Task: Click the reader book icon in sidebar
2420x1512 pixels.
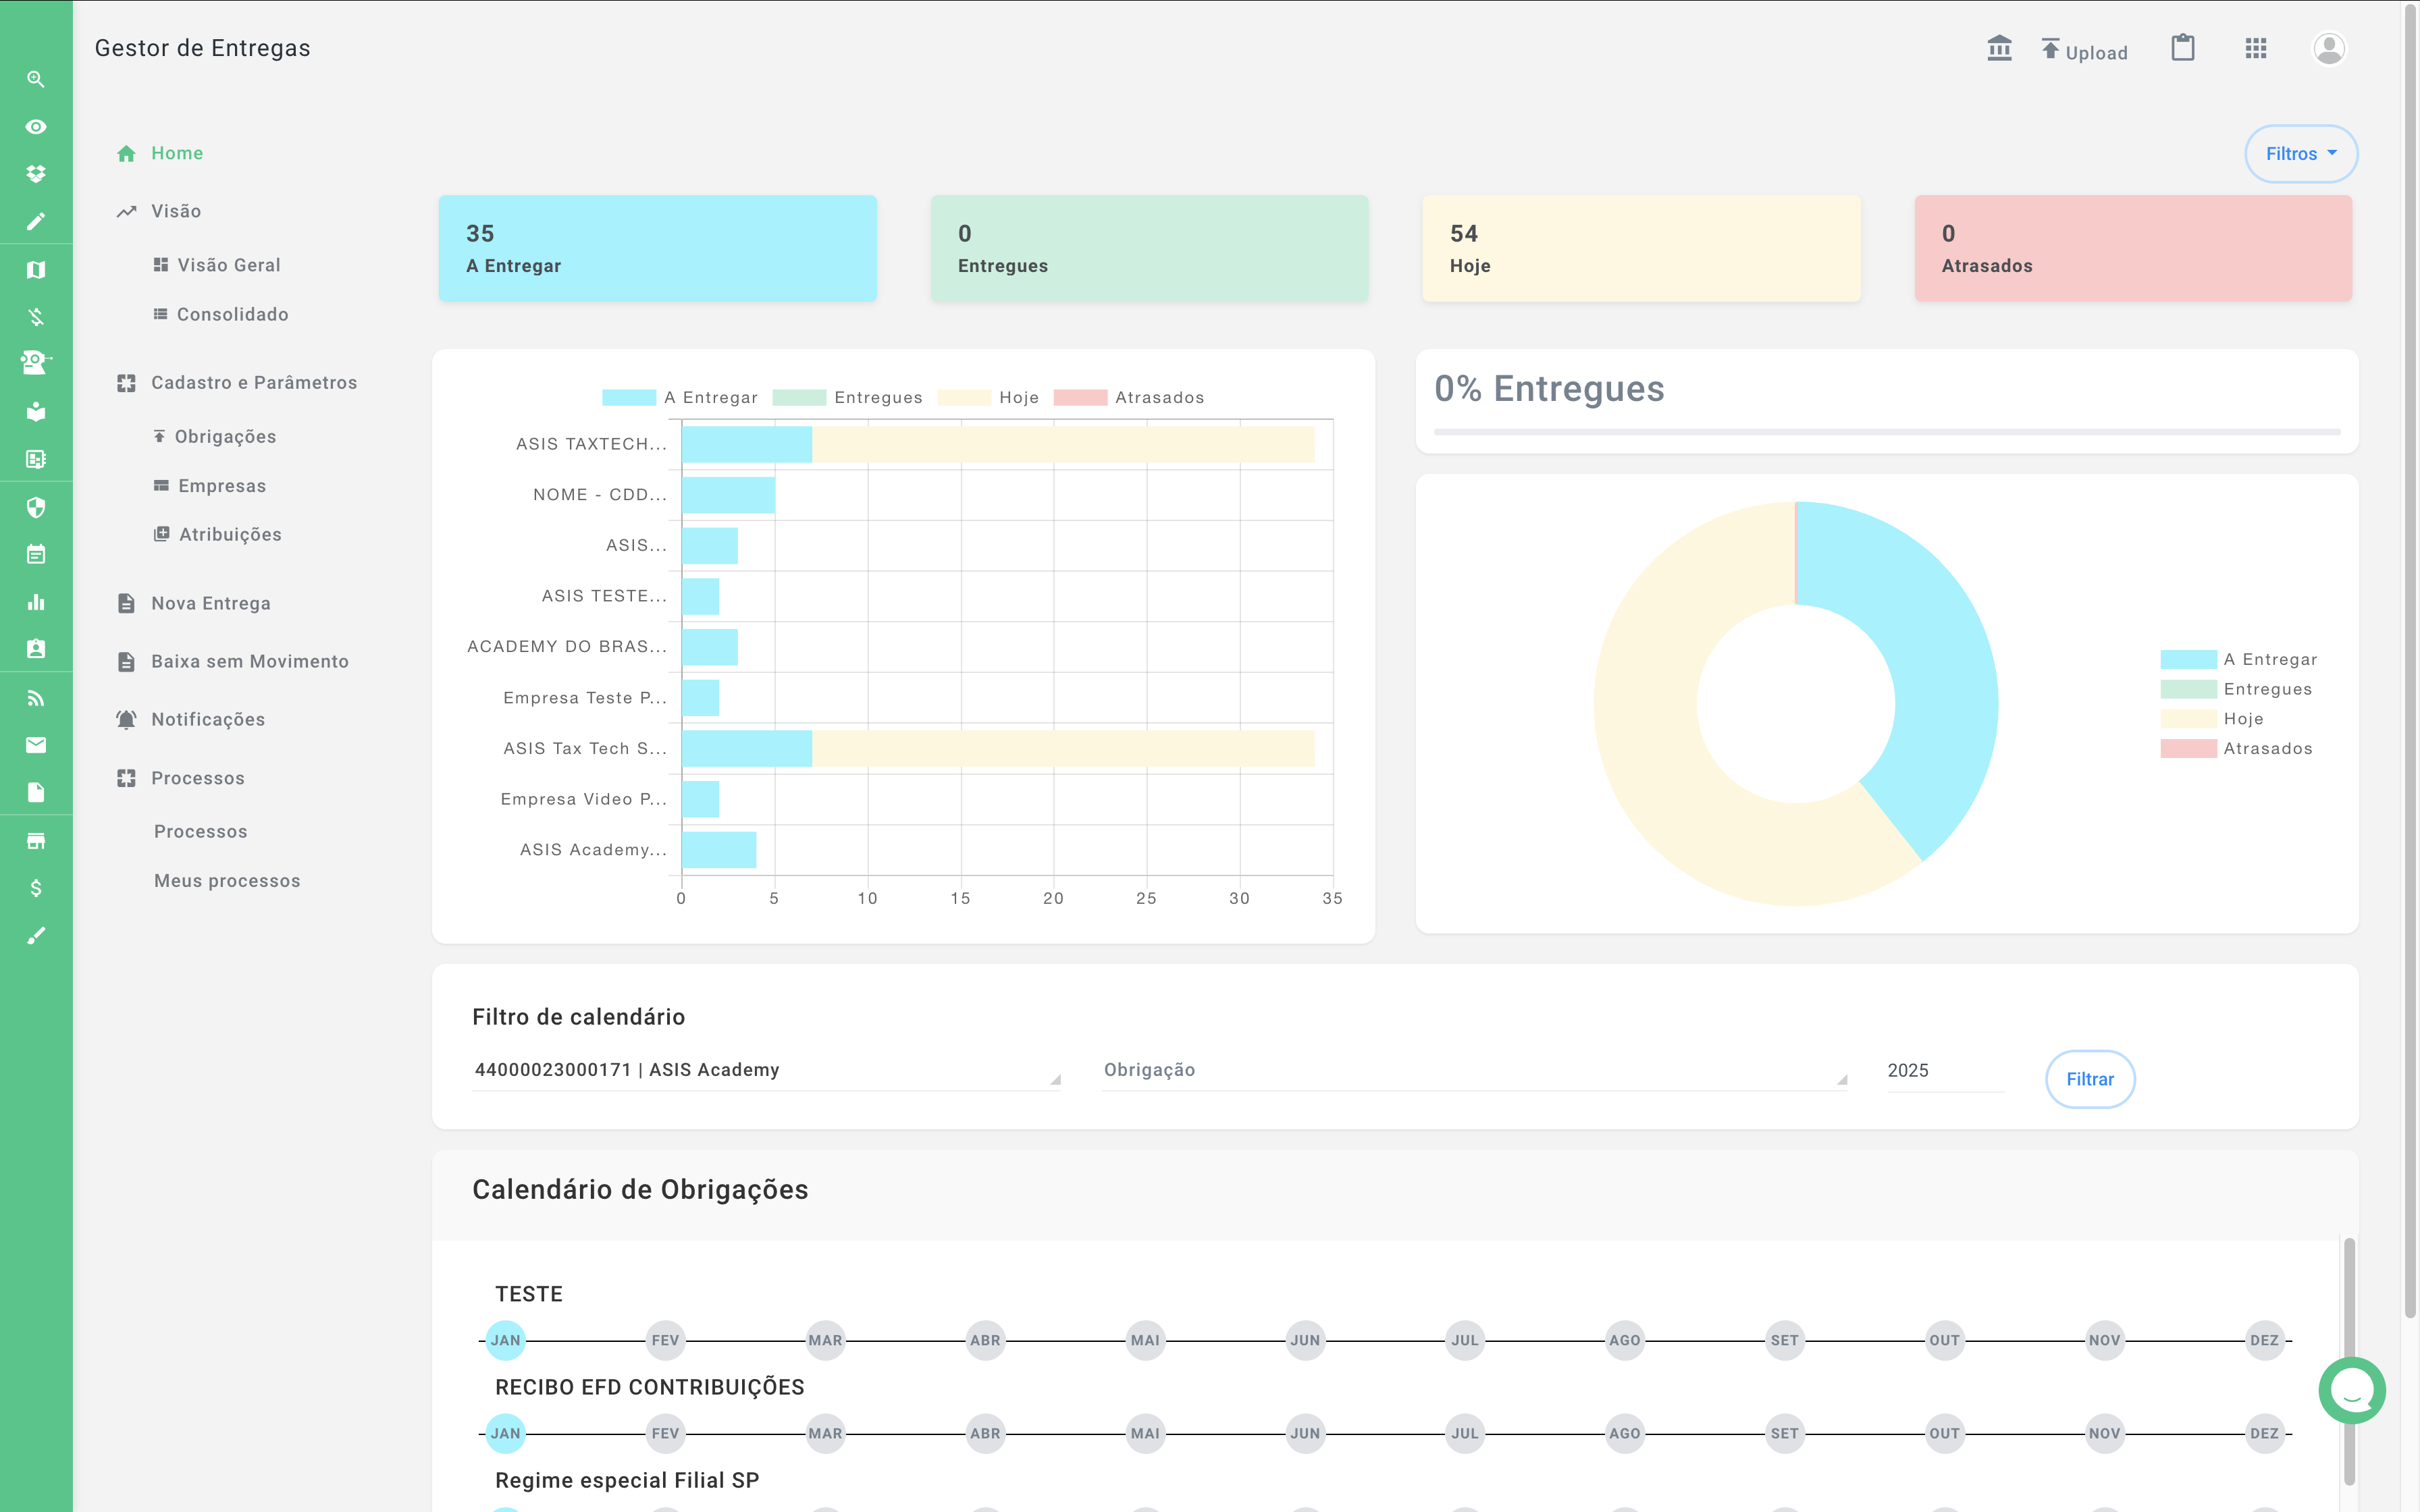Action: pyautogui.click(x=36, y=412)
